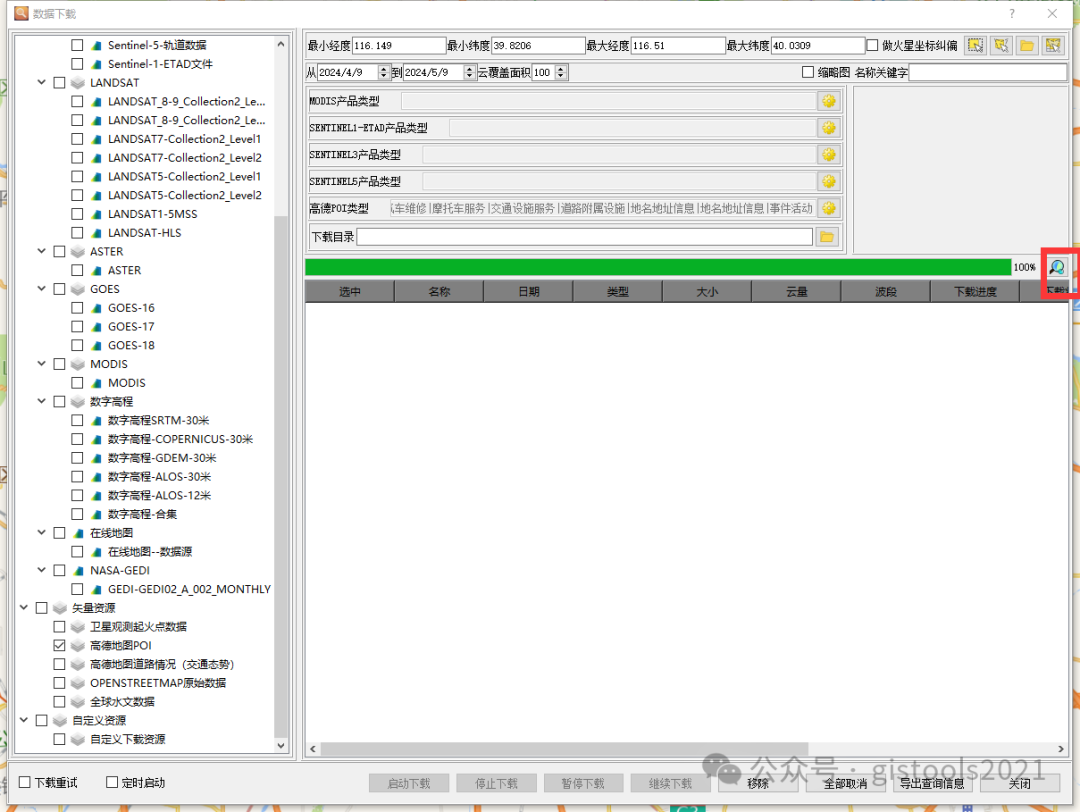Click layer icon beside 全球水文数据
Screen dimensions: 1080x812
pos(78,702)
